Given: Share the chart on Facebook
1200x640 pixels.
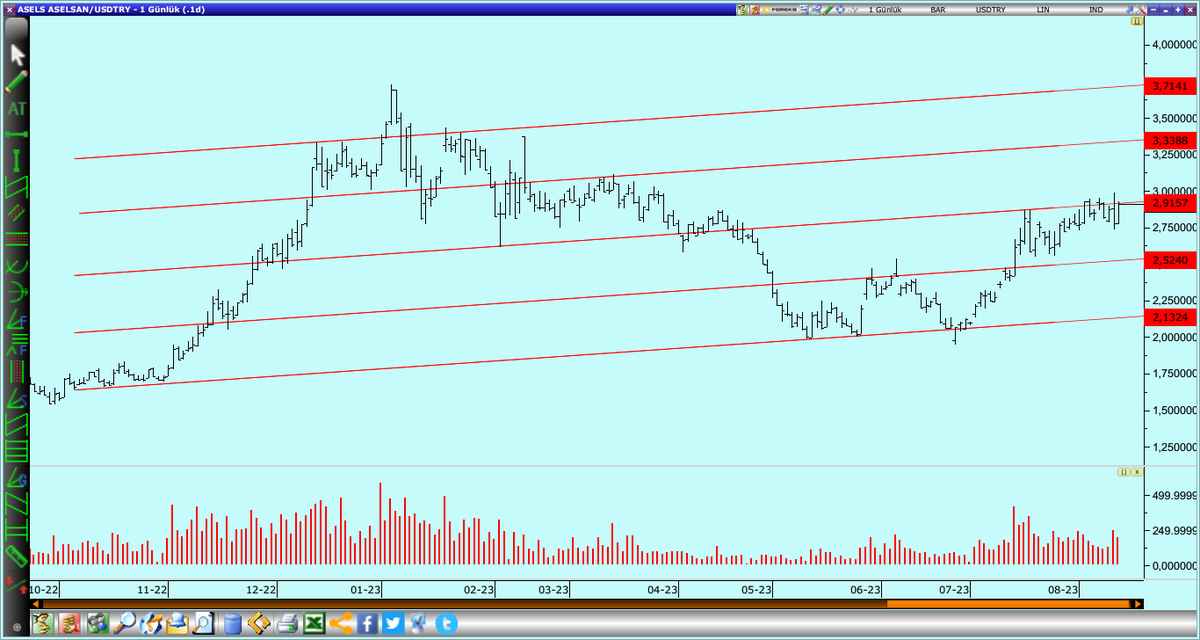Looking at the screenshot, I should 367,624.
